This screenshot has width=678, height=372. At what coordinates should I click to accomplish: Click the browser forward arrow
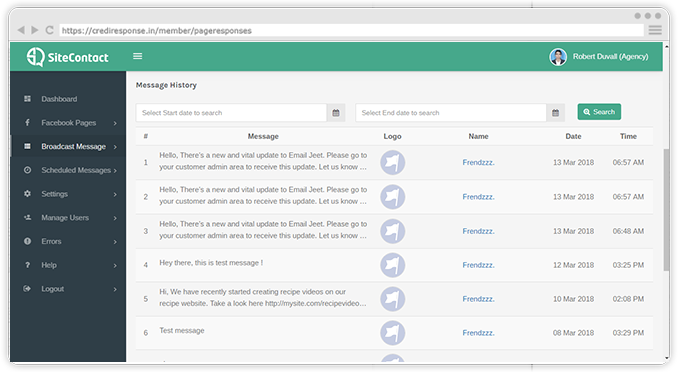tap(35, 30)
